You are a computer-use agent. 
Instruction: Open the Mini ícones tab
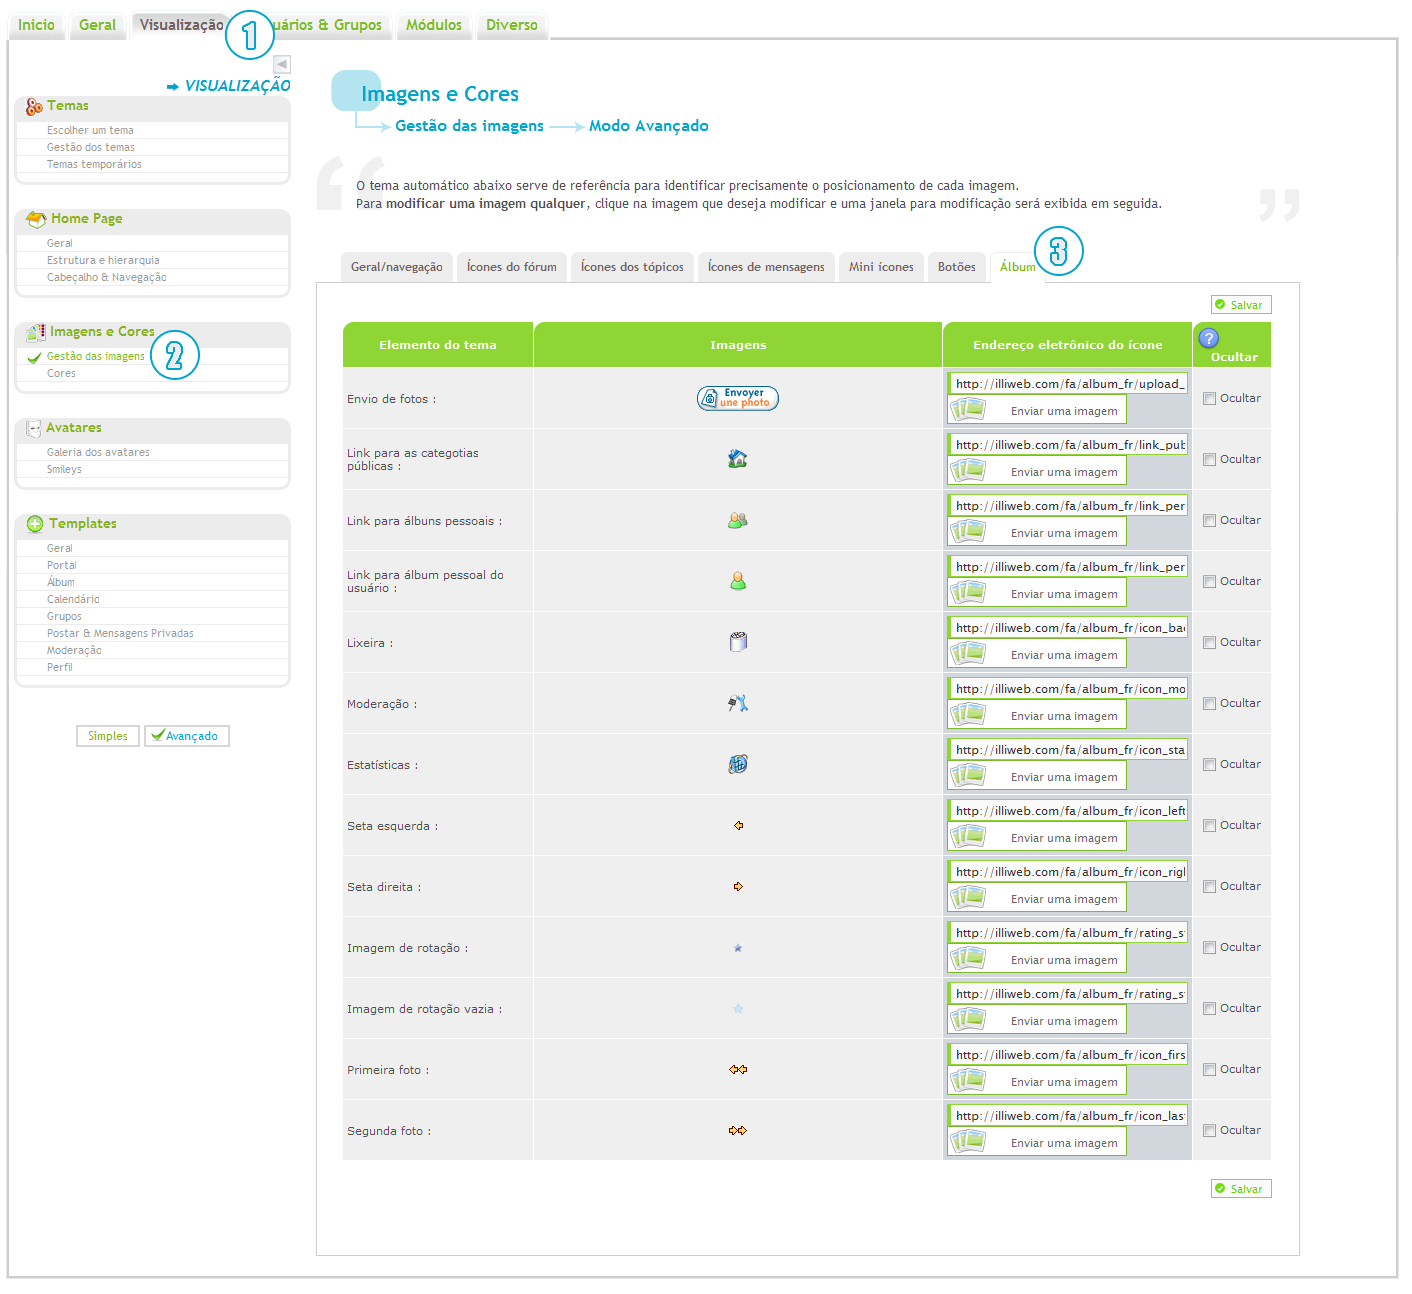[x=881, y=267]
